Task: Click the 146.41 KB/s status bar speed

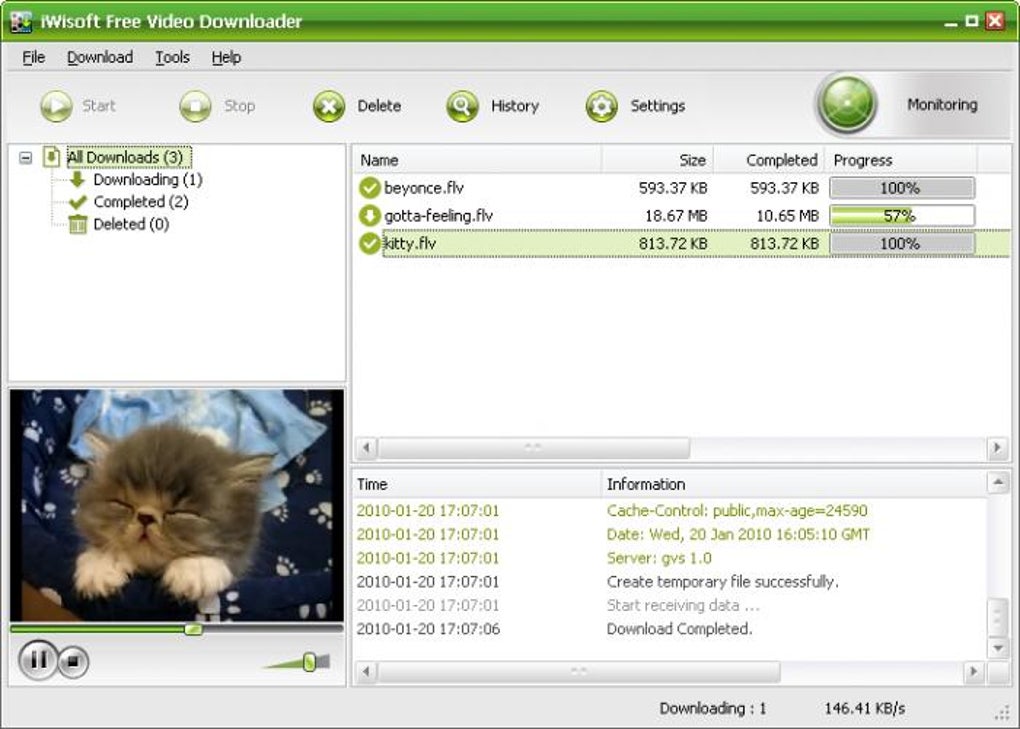Action: [865, 709]
